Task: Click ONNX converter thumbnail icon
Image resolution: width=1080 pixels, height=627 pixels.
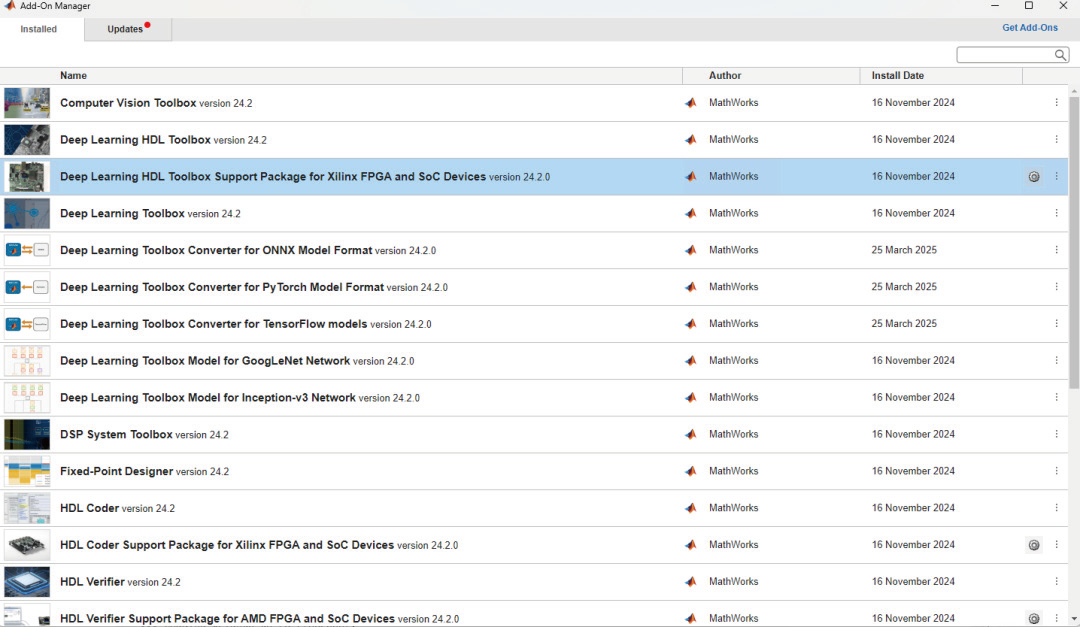Action: (x=27, y=250)
